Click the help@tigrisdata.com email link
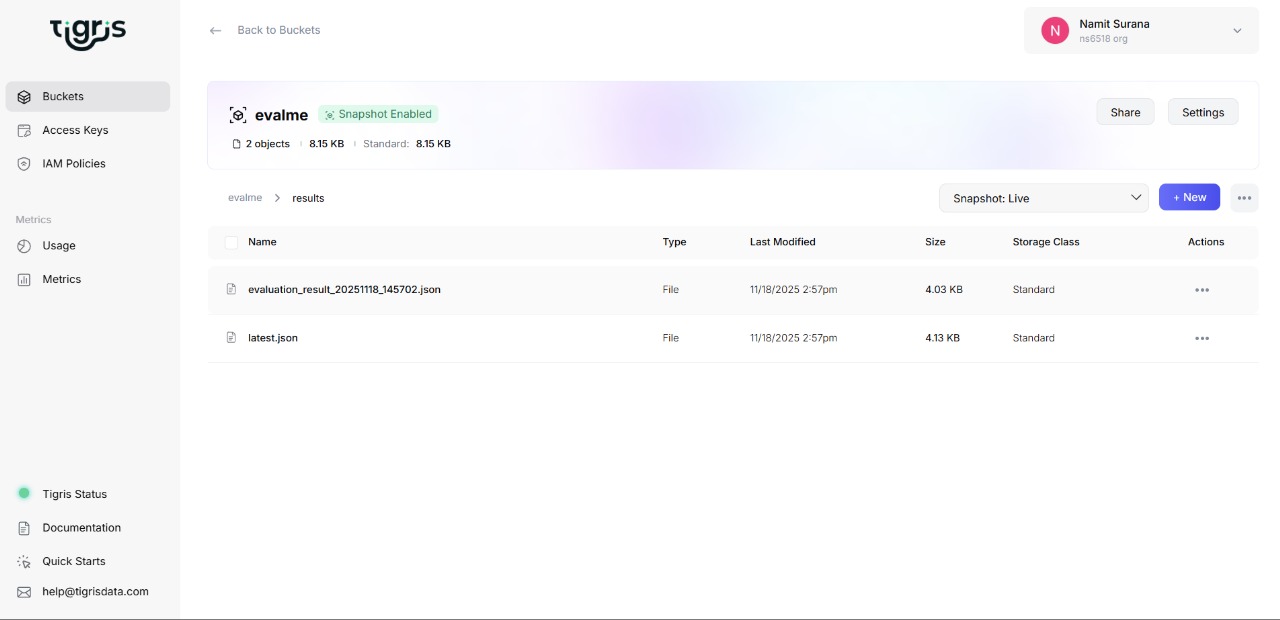The image size is (1280, 620). 95,592
